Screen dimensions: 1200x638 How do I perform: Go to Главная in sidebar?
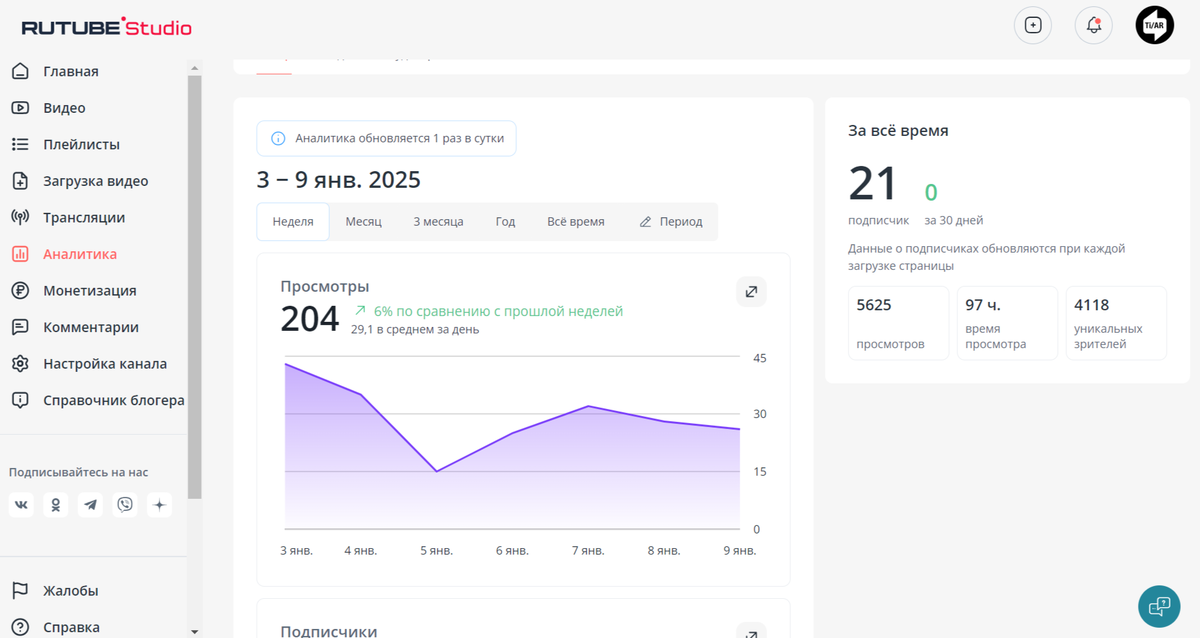70,71
